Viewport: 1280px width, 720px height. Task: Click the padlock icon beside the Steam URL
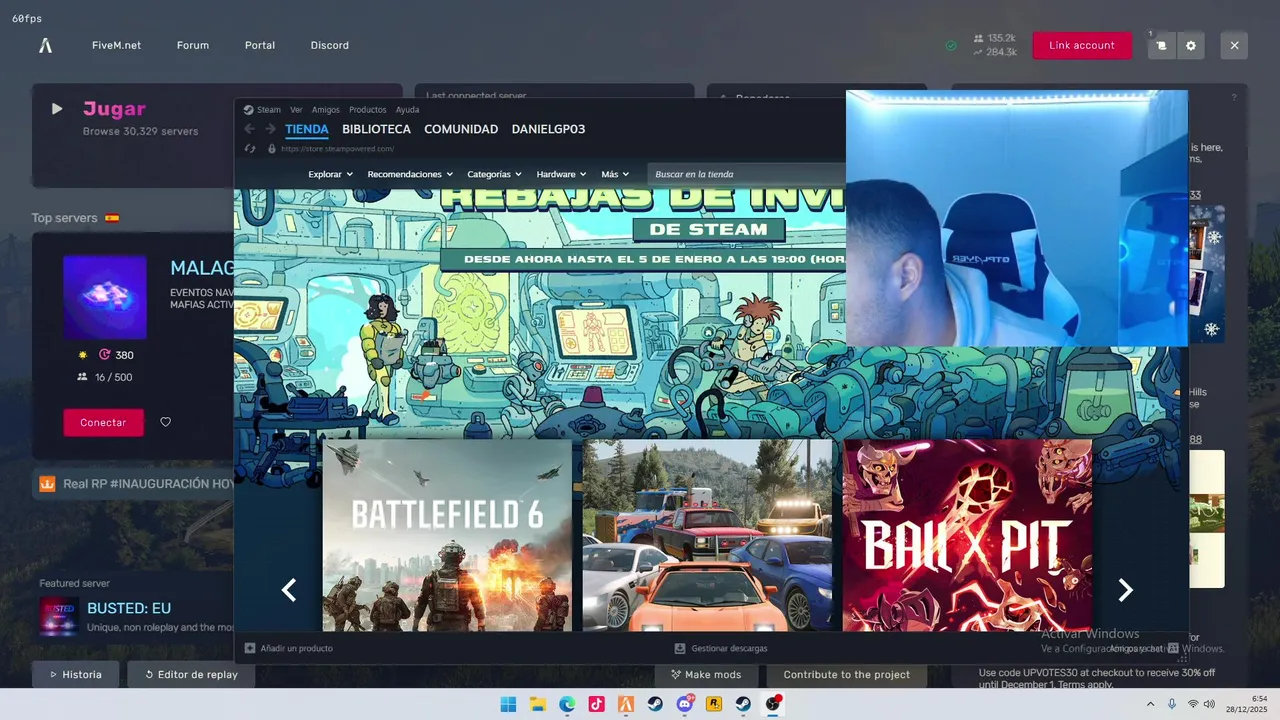point(271,149)
